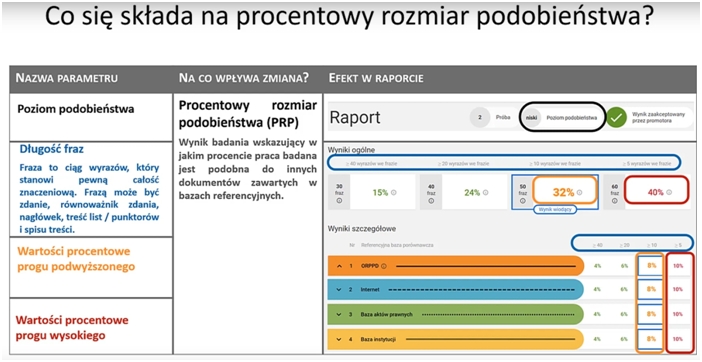This screenshot has width=702, height=362.
Task: Click the '50 fraz' counter
Action: click(x=523, y=192)
